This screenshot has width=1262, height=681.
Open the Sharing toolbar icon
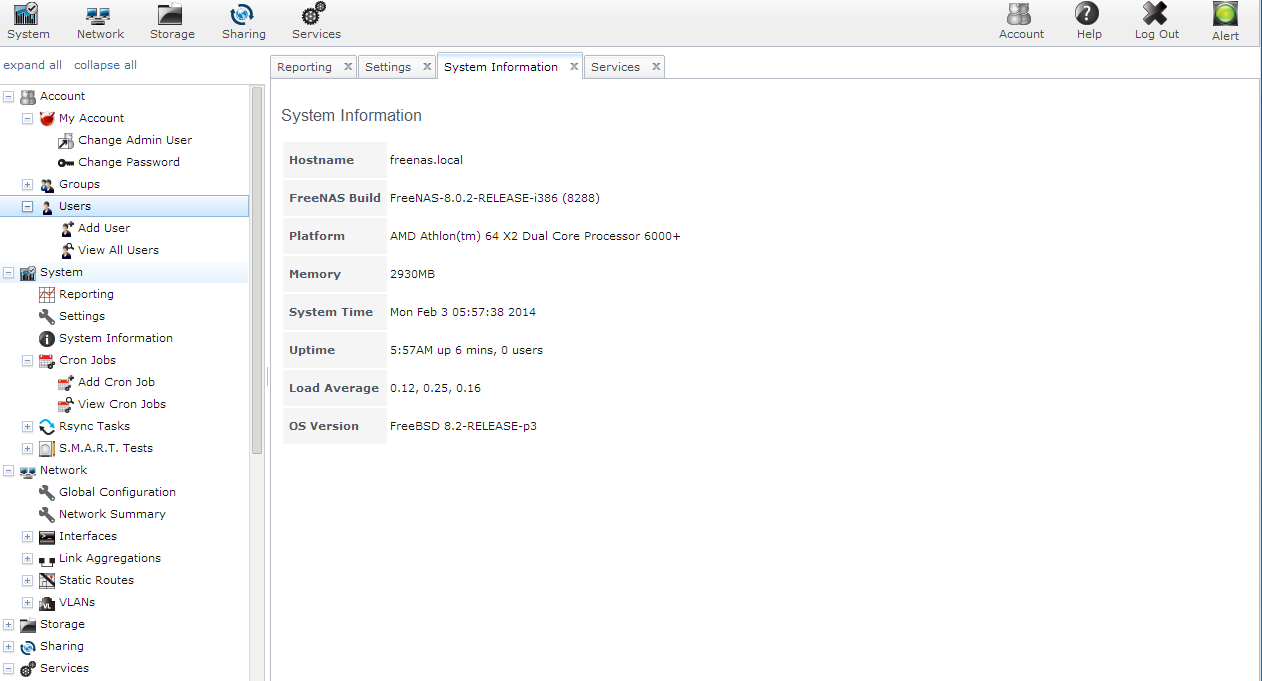coord(242,15)
